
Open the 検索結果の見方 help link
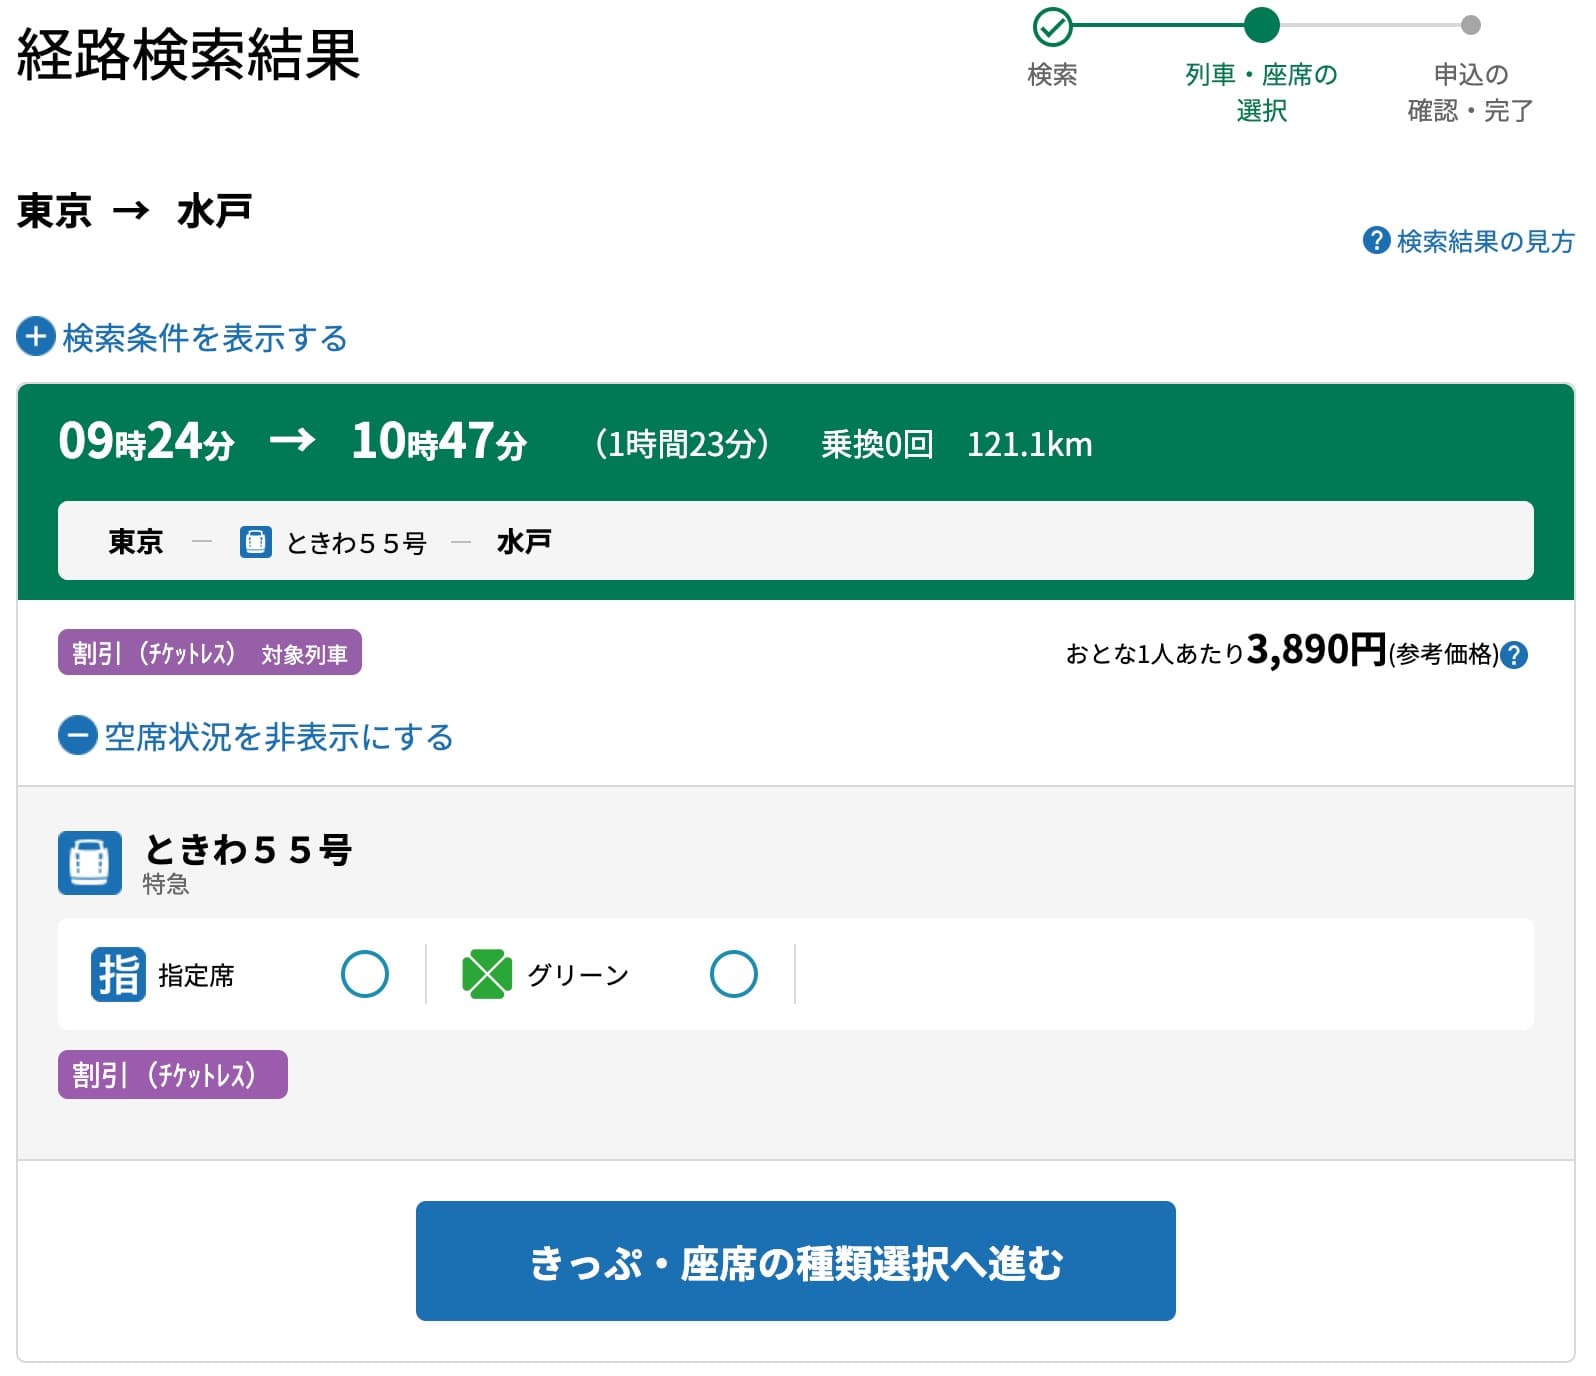point(1469,241)
